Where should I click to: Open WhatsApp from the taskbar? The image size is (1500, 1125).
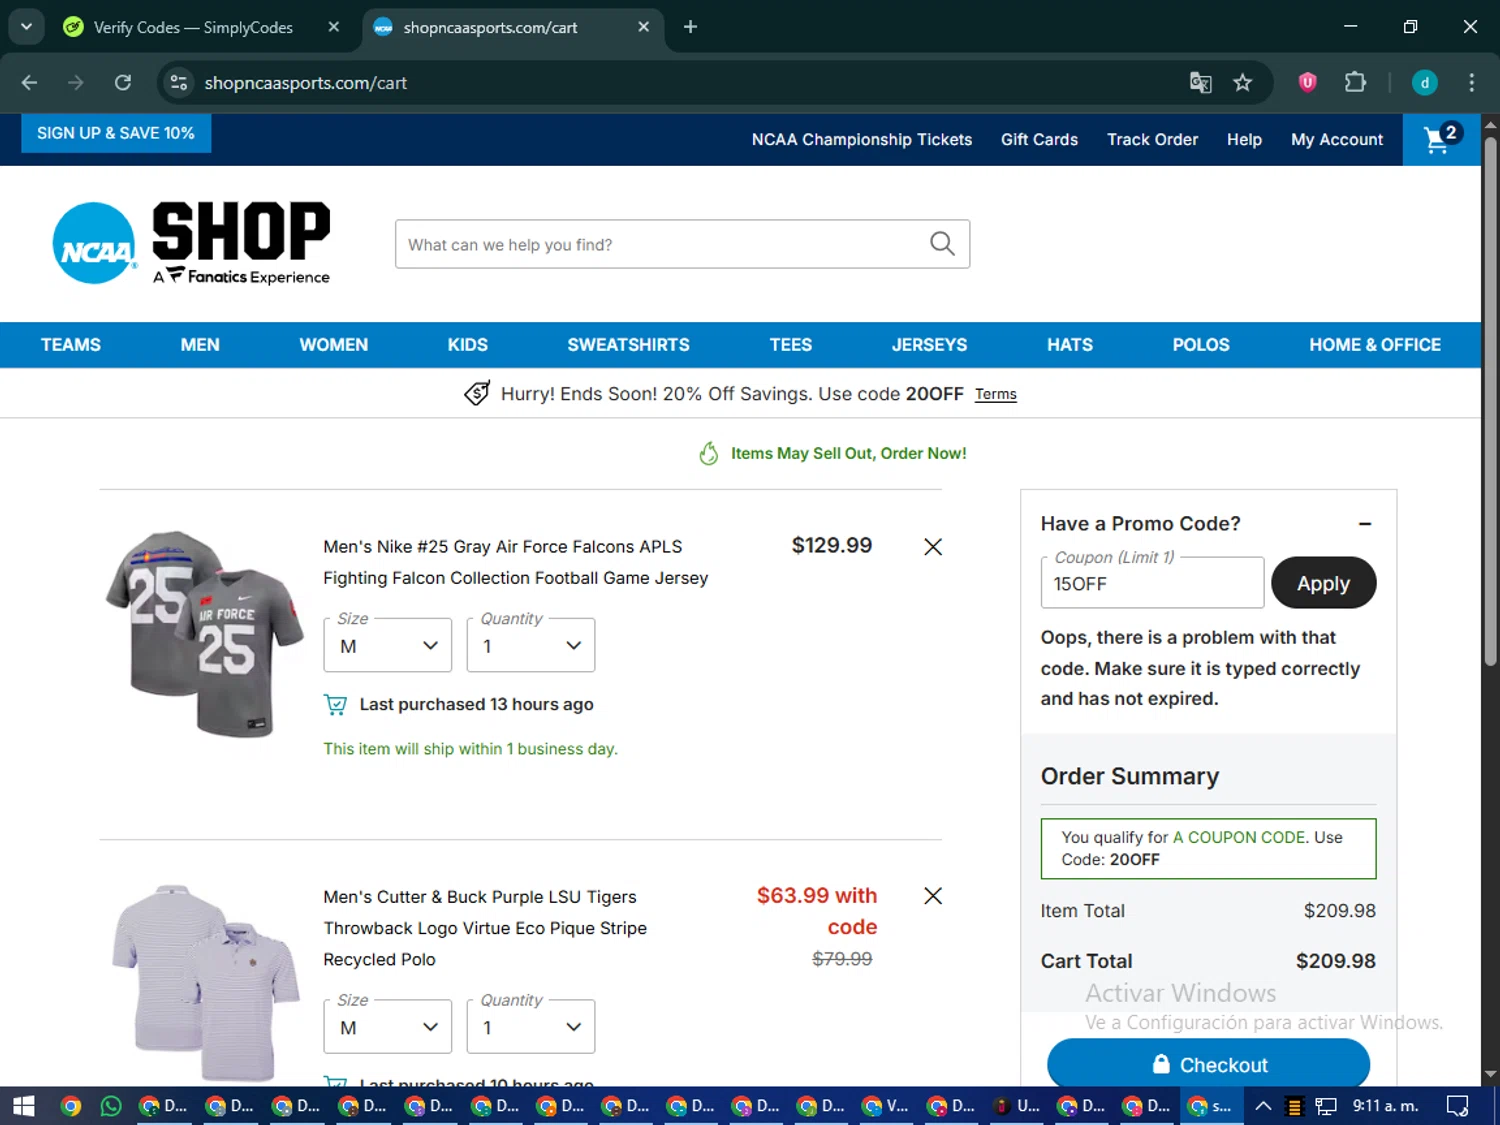click(111, 1106)
